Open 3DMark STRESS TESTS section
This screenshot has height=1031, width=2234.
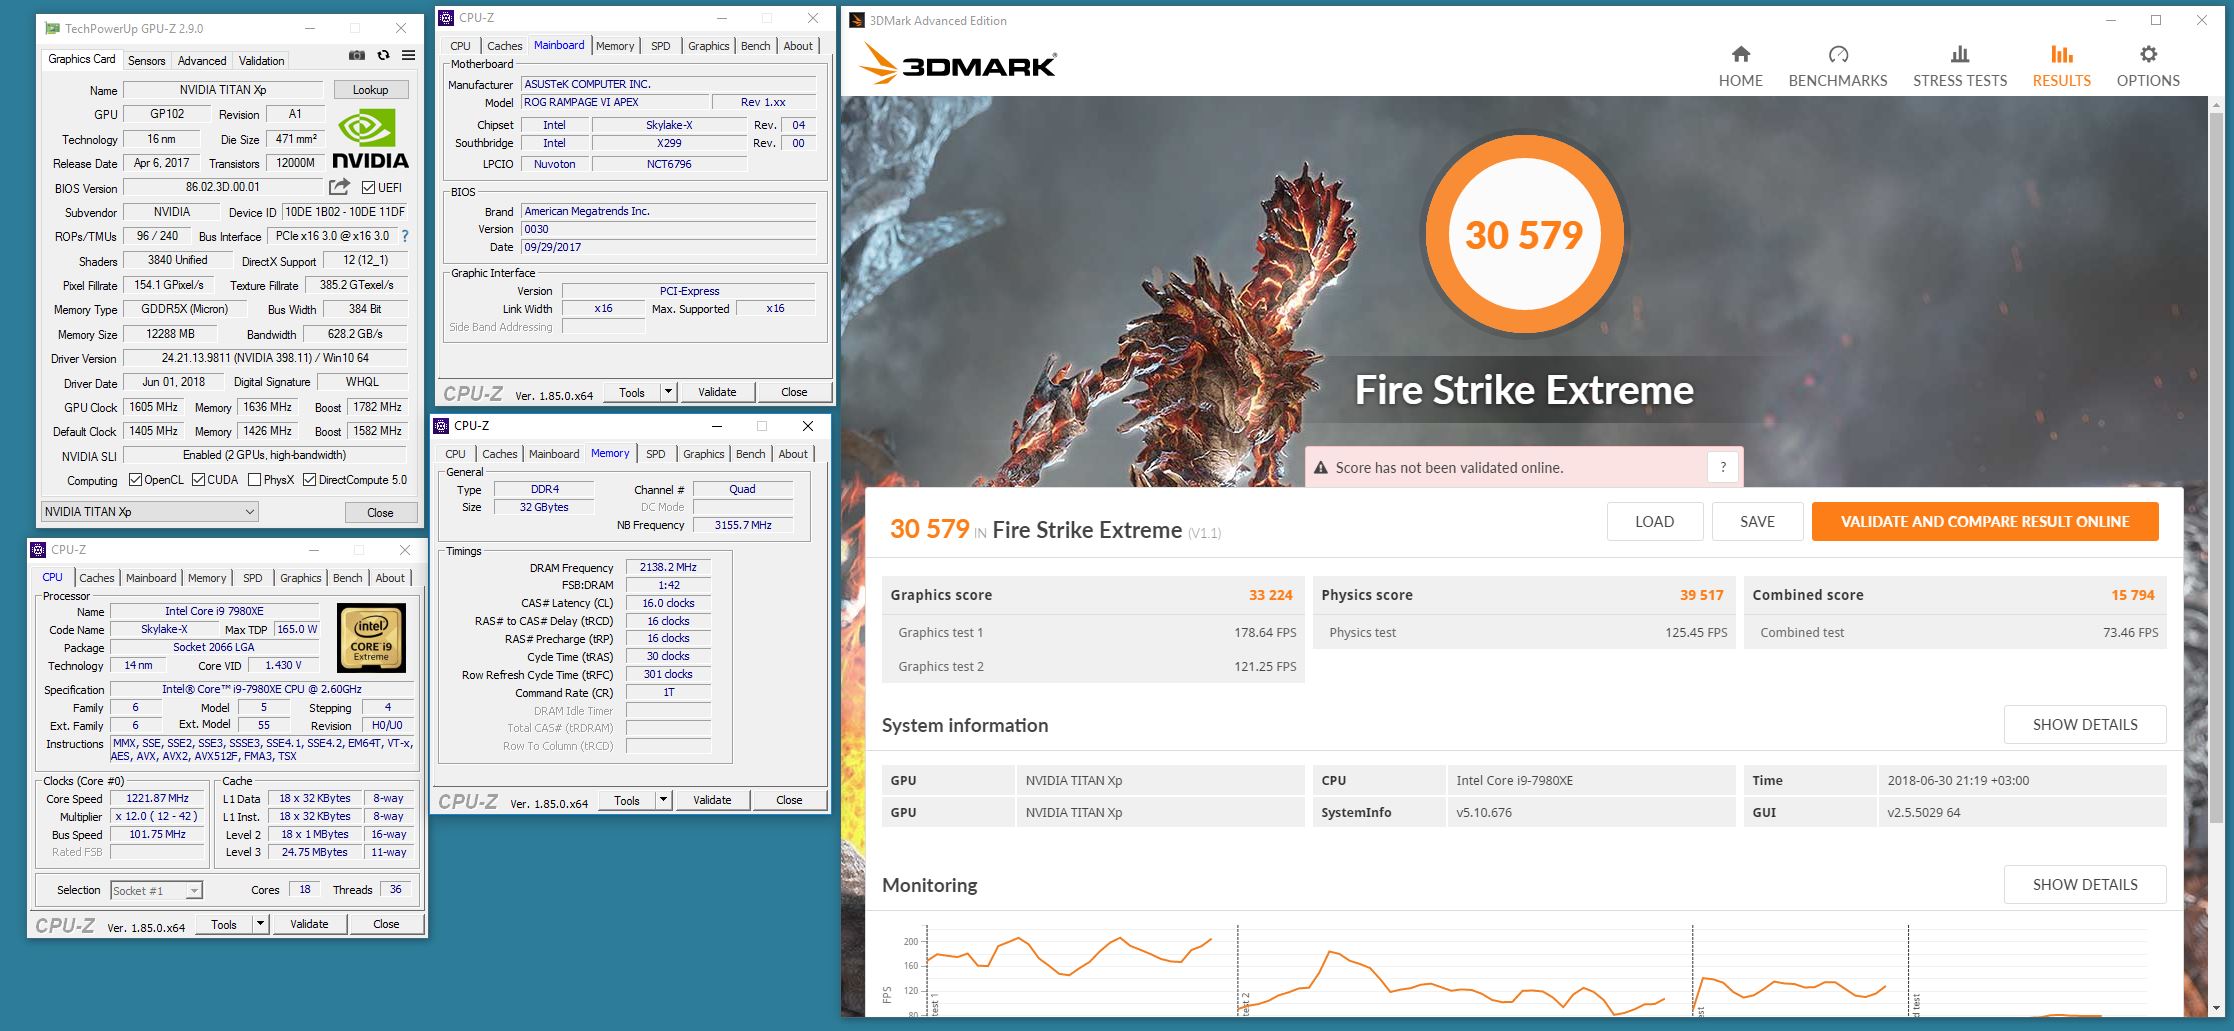click(1960, 66)
